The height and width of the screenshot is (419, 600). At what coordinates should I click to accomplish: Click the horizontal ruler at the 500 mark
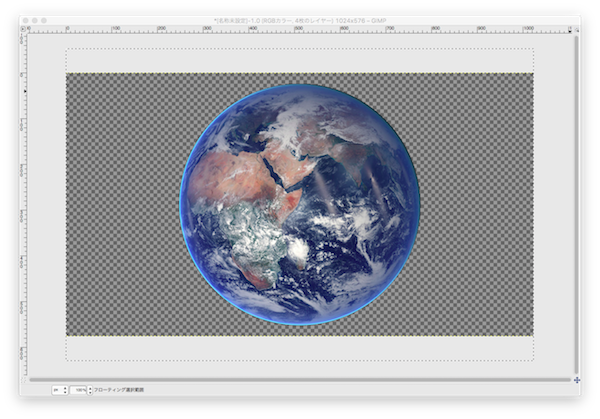pos(298,29)
